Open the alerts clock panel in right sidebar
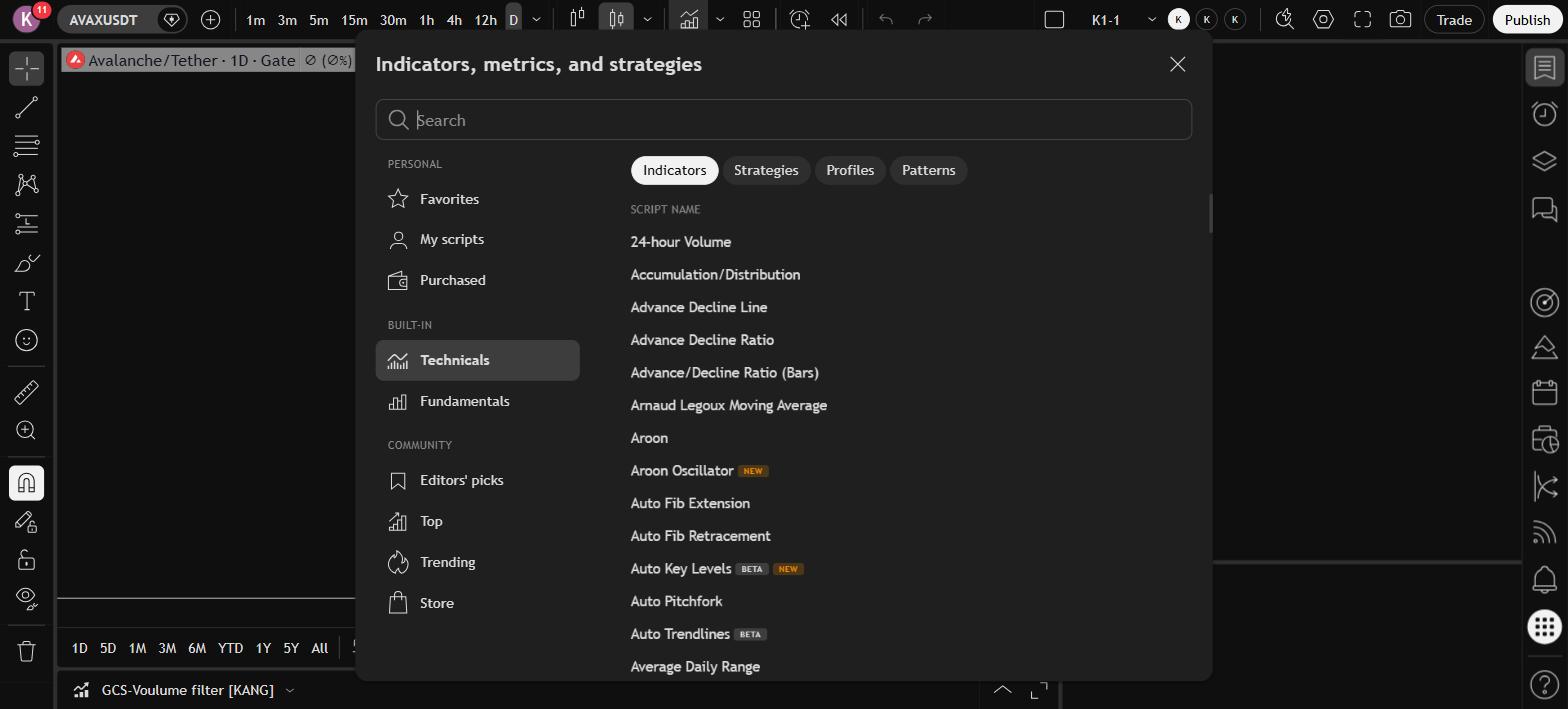Image resolution: width=1568 pixels, height=709 pixels. pos(1544,113)
